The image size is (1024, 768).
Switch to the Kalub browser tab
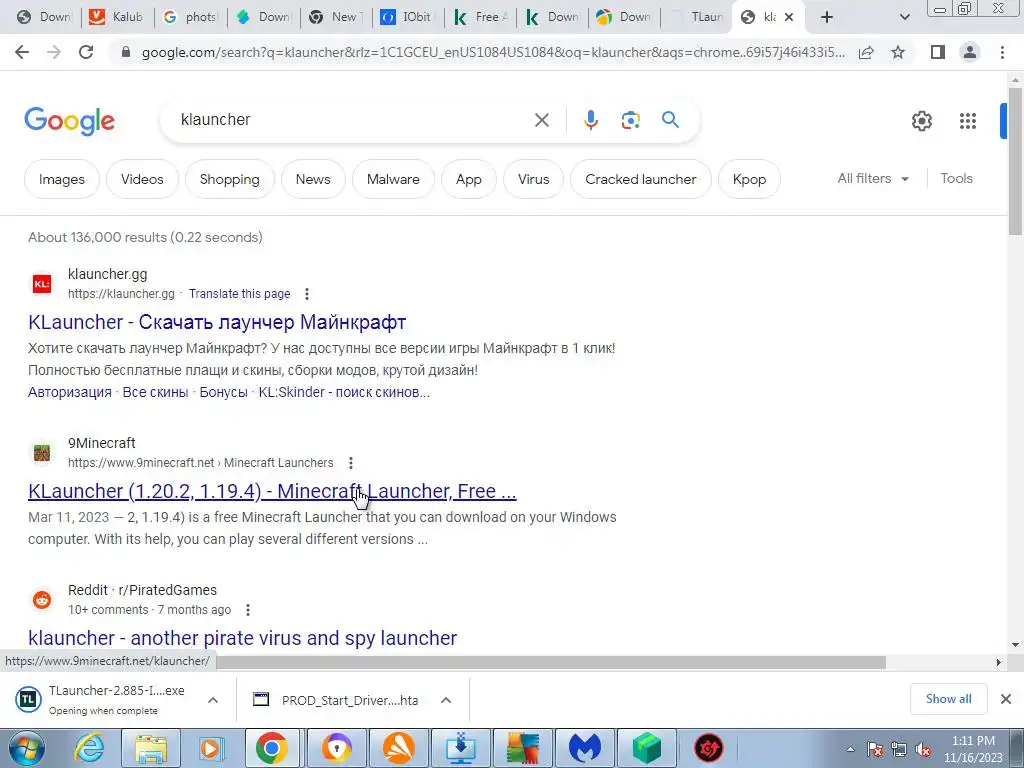(x=116, y=17)
